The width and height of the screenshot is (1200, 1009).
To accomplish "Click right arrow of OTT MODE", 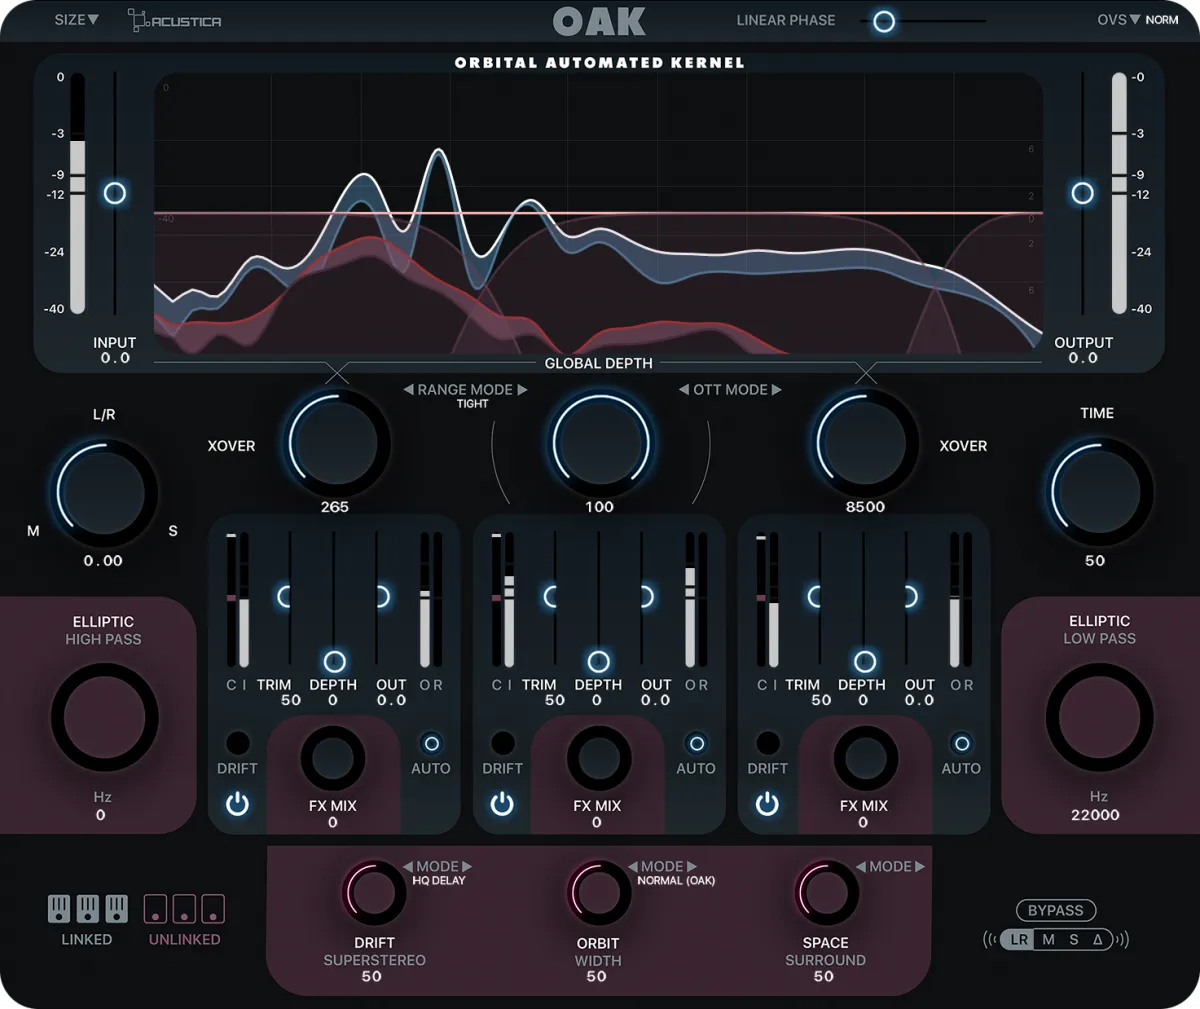I will tap(776, 390).
